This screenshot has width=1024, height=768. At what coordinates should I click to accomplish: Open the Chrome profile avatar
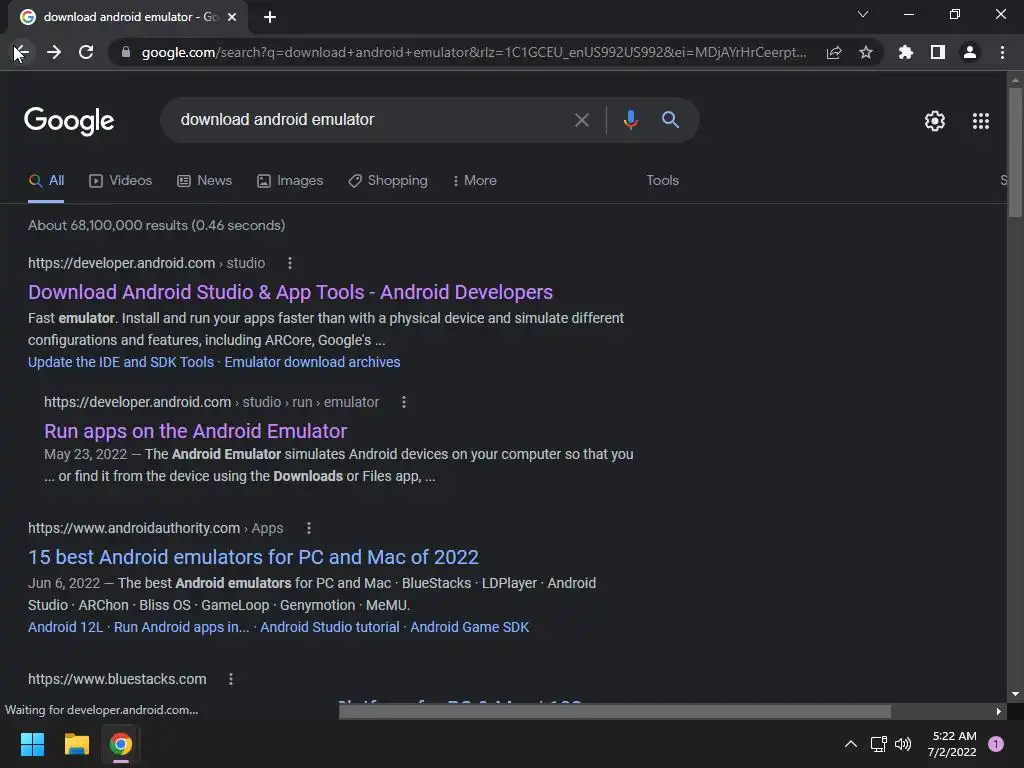pyautogui.click(x=970, y=52)
